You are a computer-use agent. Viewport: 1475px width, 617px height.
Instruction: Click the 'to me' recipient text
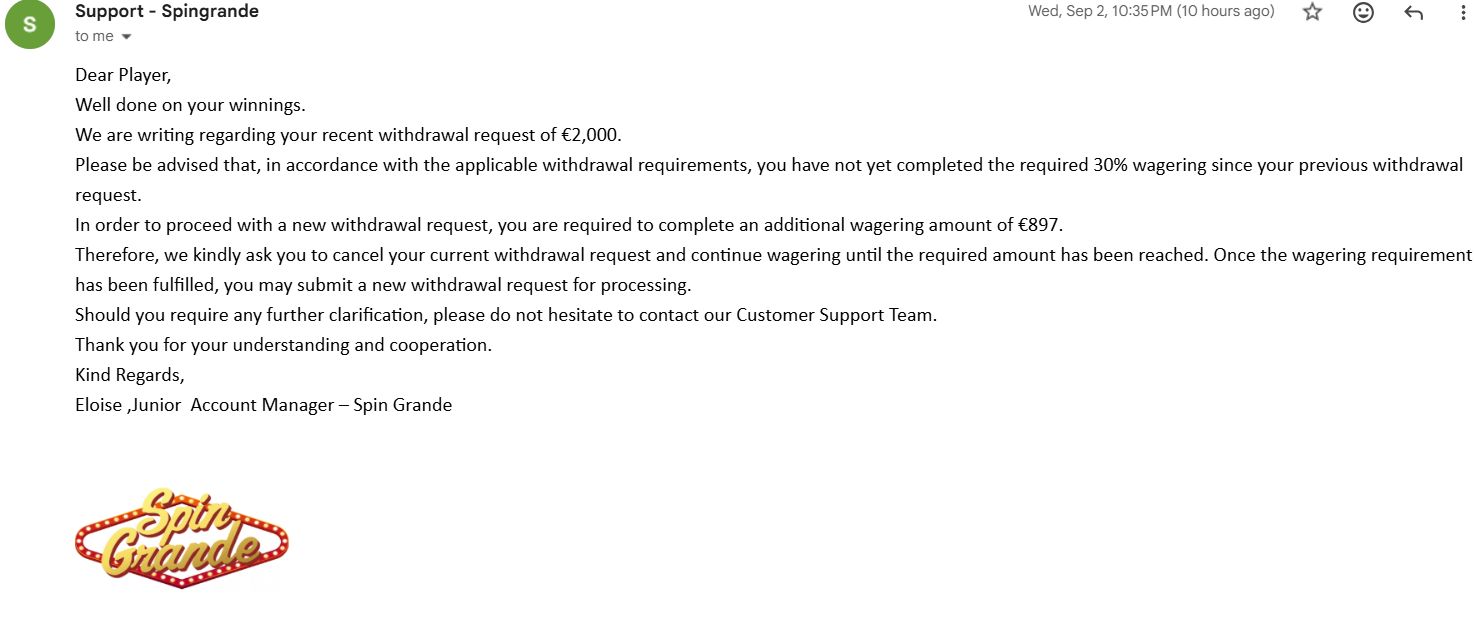tap(94, 36)
